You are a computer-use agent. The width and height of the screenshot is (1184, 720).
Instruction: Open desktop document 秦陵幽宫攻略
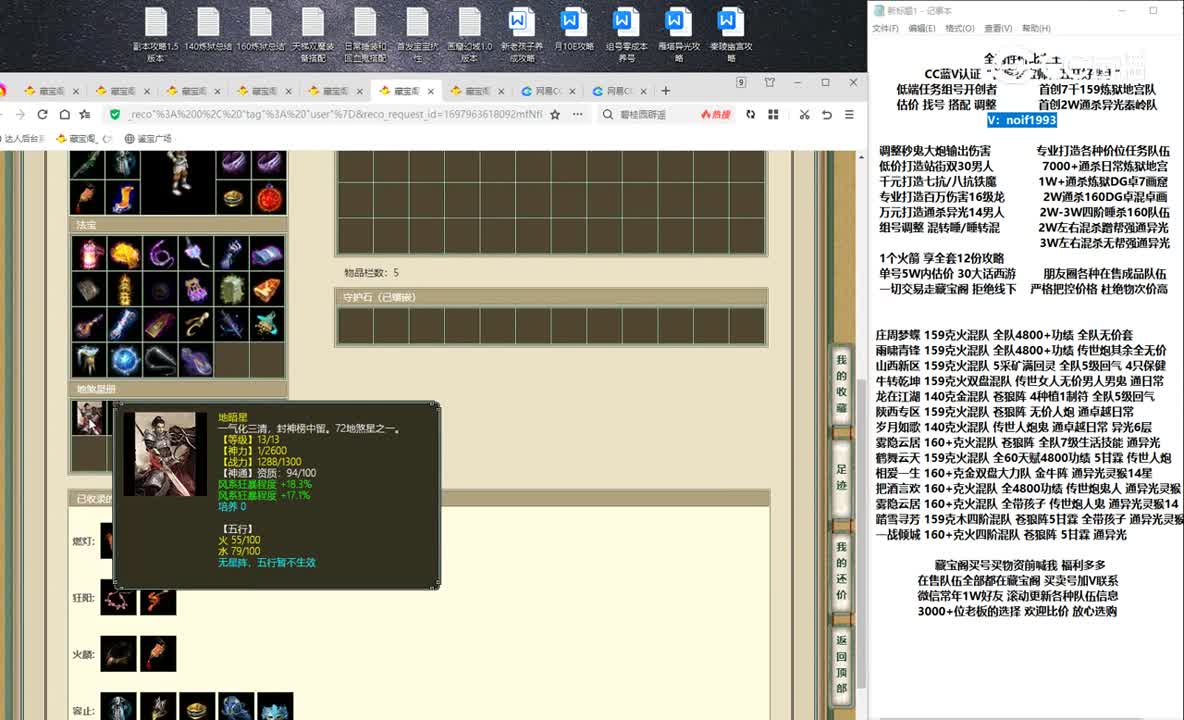click(730, 34)
